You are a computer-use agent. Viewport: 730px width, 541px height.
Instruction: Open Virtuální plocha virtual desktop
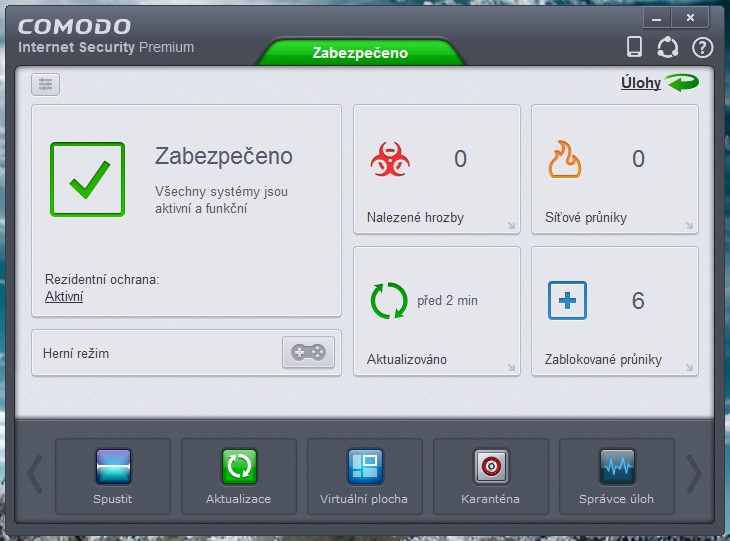(364, 467)
